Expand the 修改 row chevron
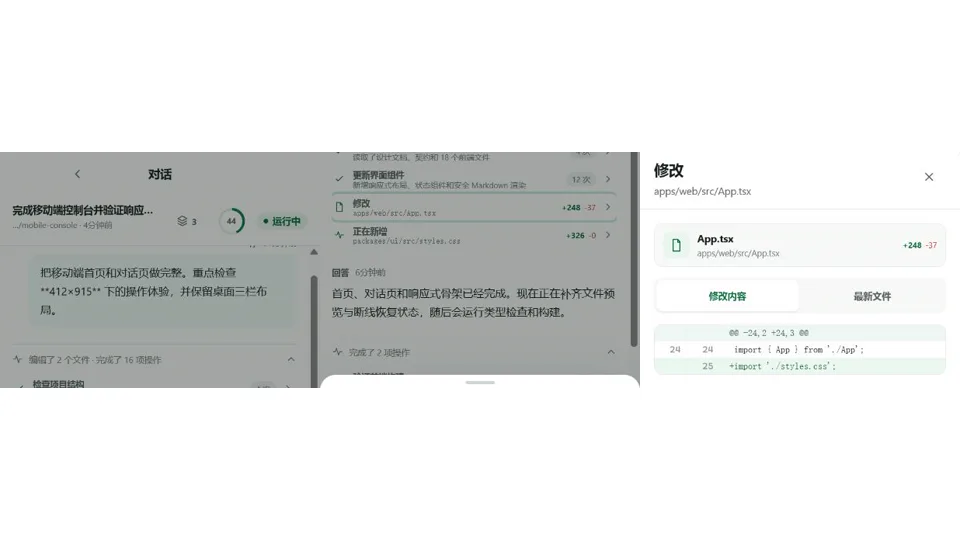 (x=608, y=207)
